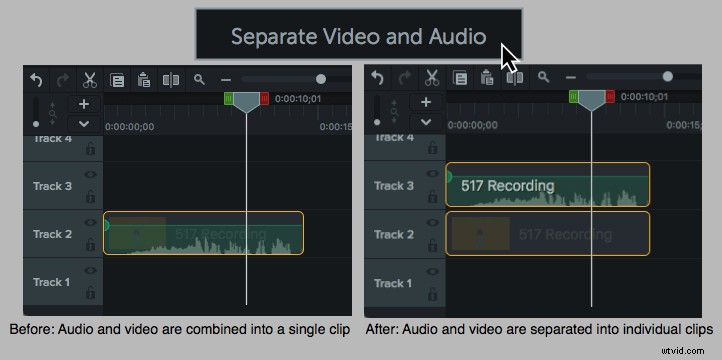Undo in the After timeline toolbar

[378, 78]
